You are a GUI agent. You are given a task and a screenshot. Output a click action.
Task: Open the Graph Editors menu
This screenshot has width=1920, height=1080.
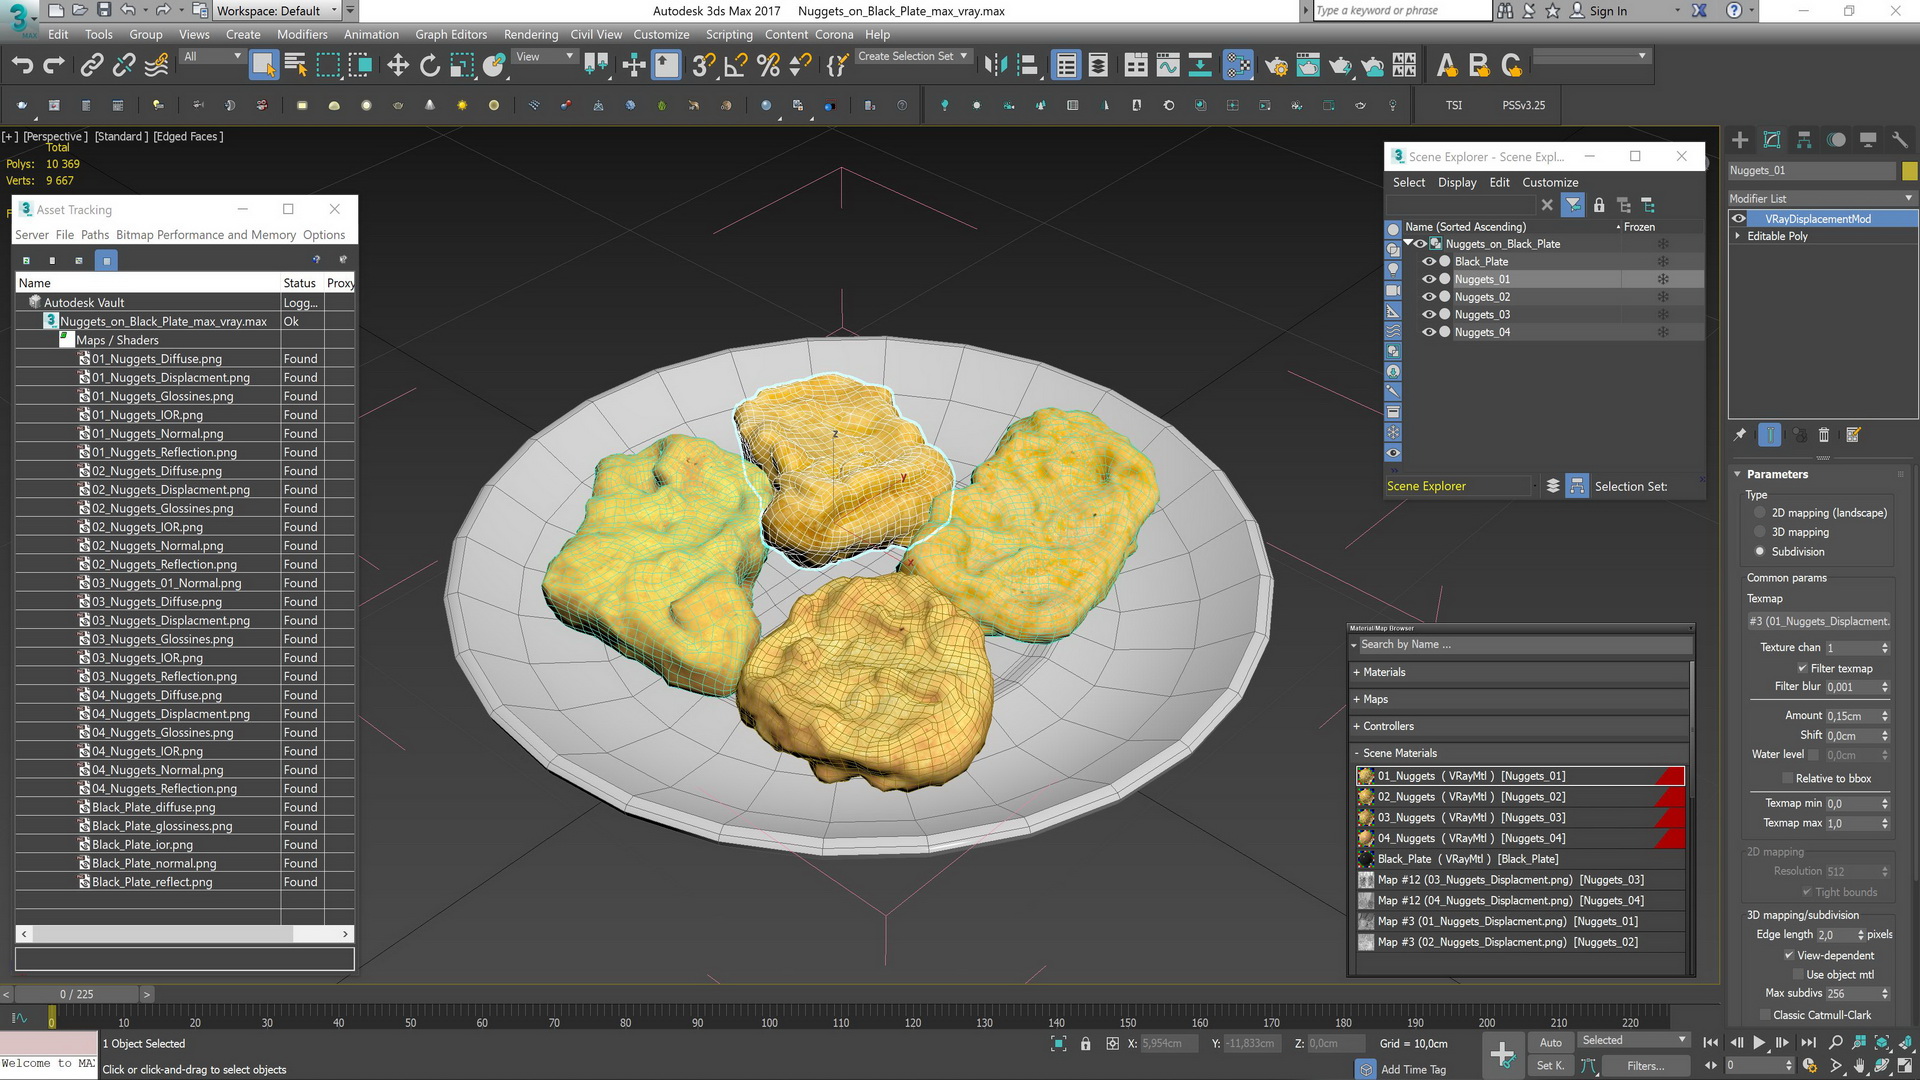click(451, 34)
